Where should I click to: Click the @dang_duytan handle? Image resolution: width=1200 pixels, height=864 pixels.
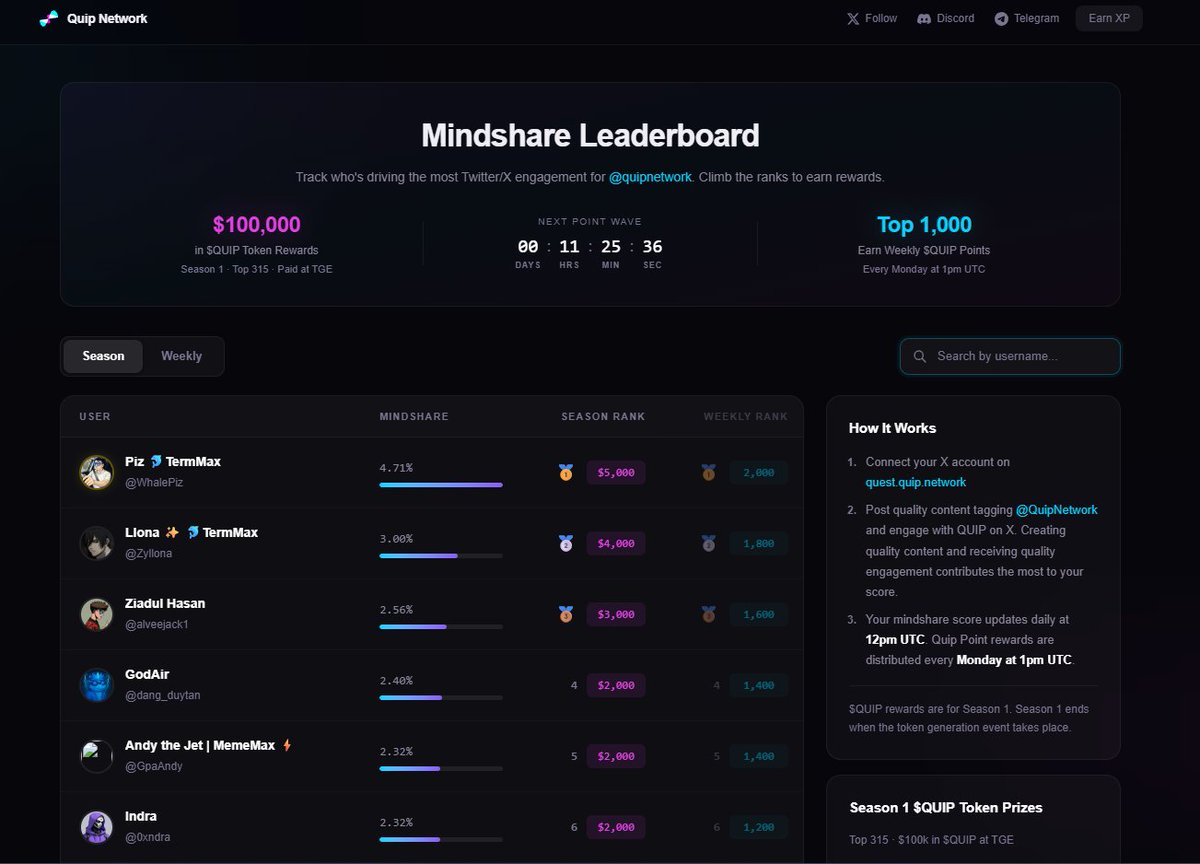[163, 696]
